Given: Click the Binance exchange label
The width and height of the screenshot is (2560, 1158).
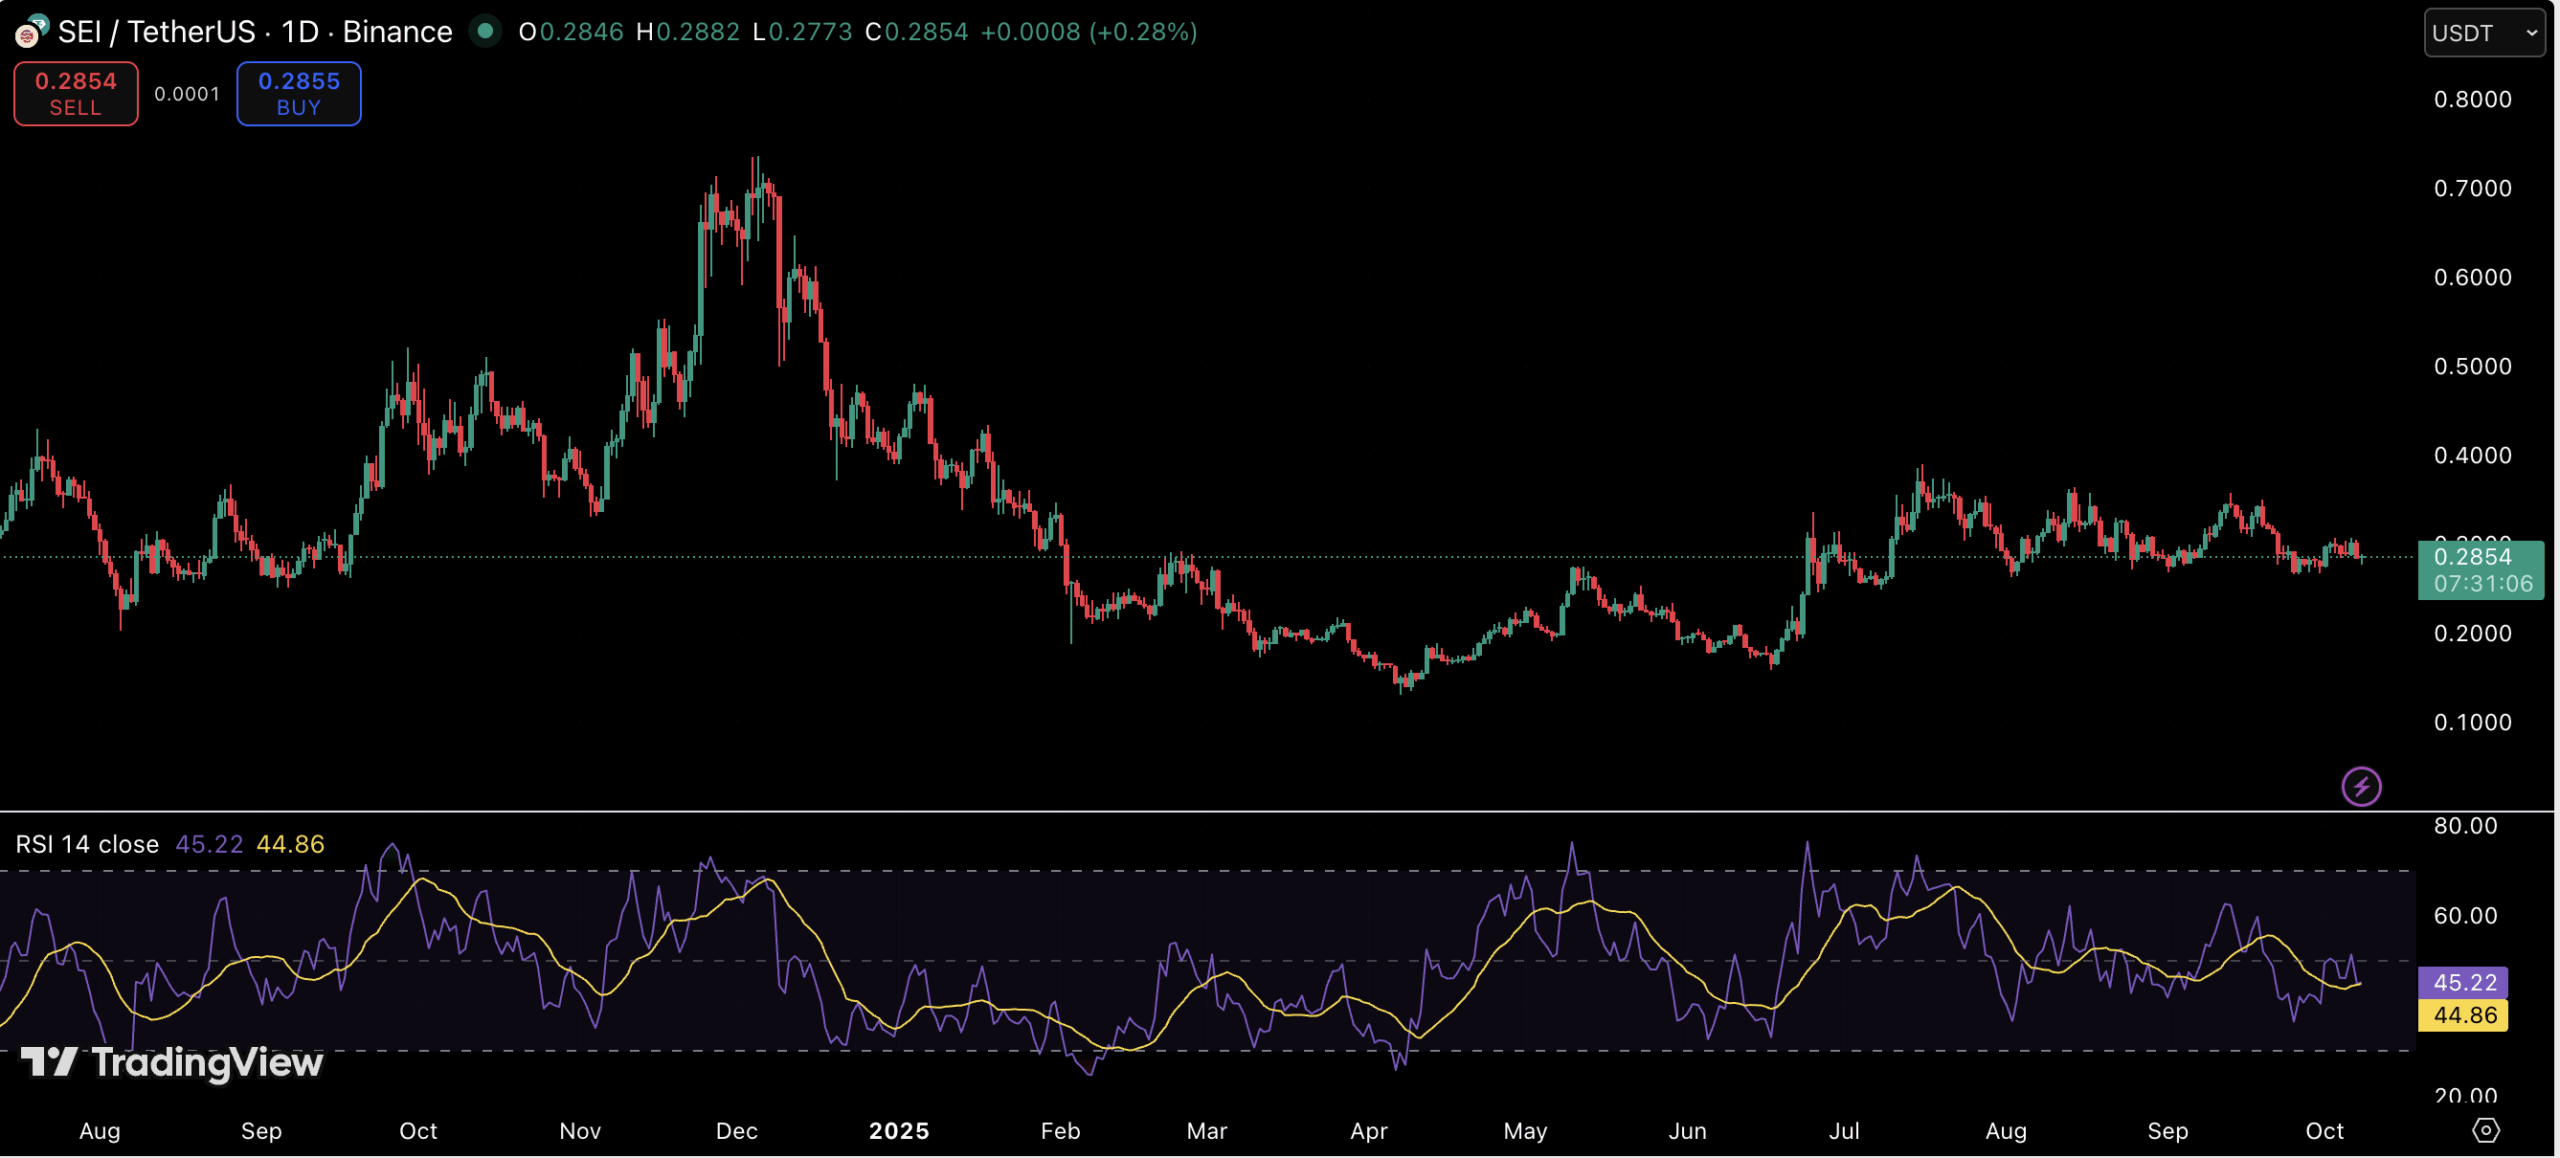Looking at the screenshot, I should point(397,32).
